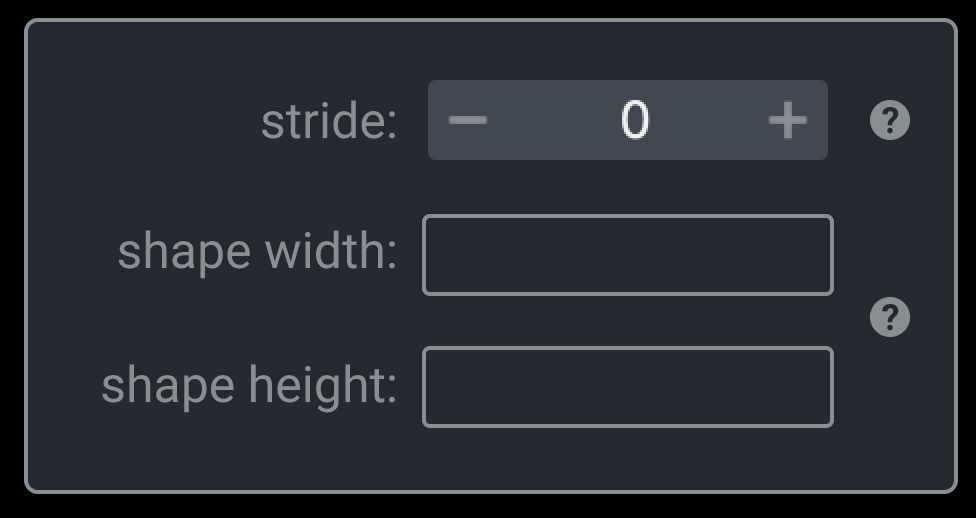Click the zero in the stride control
The height and width of the screenshot is (518, 976).
(634, 120)
